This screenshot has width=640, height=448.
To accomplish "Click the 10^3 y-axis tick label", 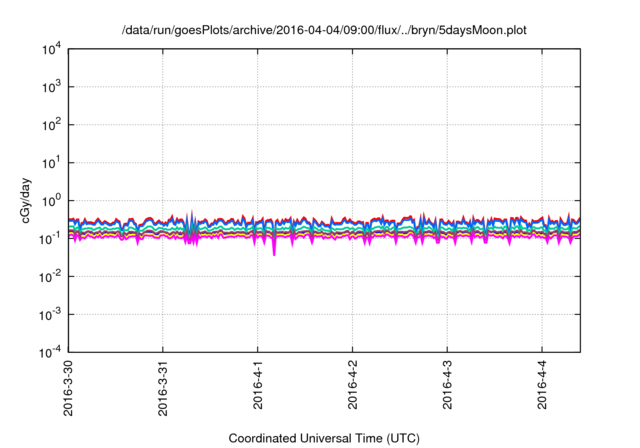I will tap(51, 87).
